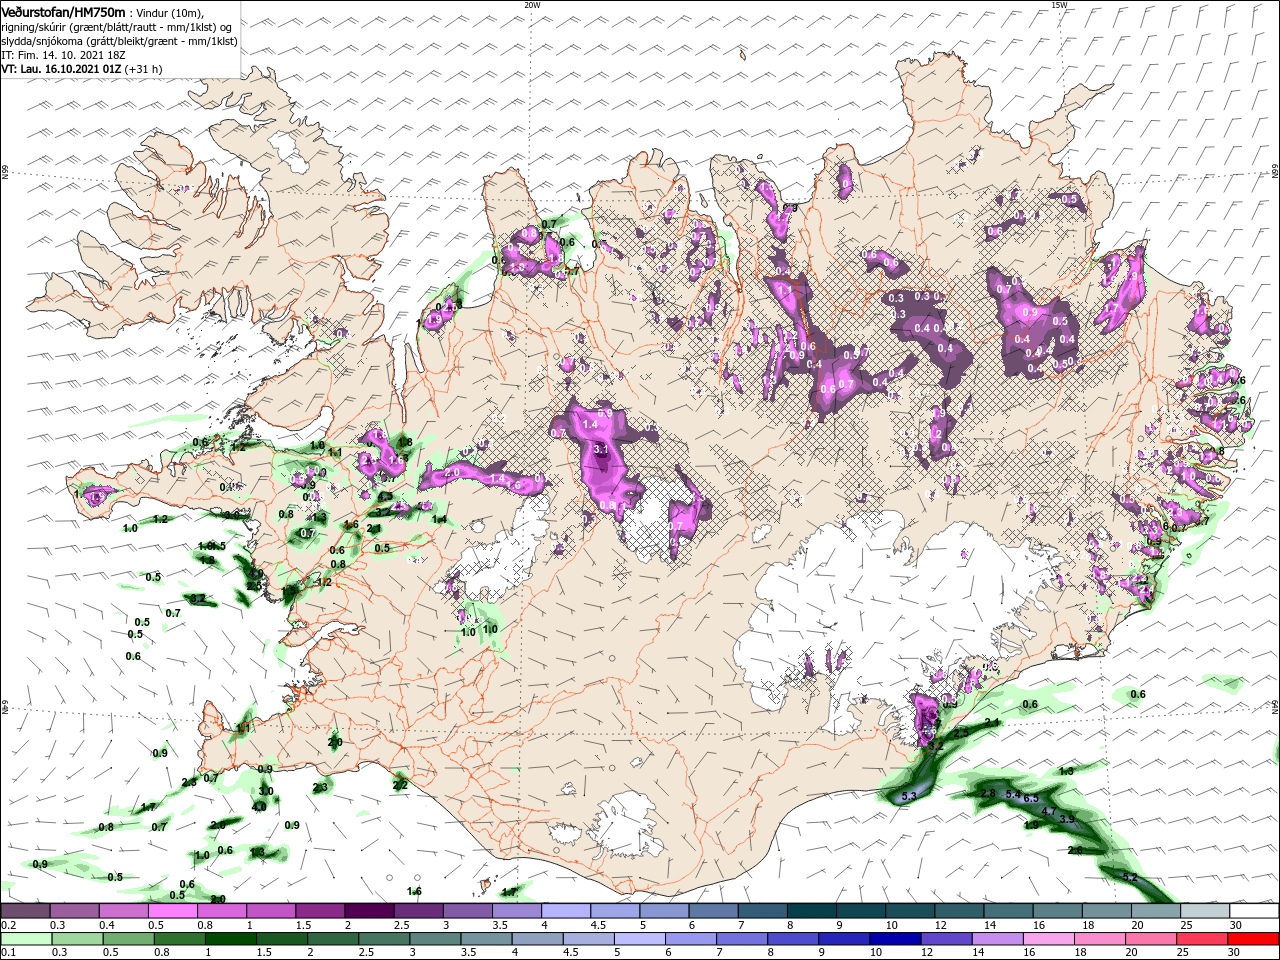The height and width of the screenshot is (960, 1280).
Task: Click the darkest green 1 rain legend swatch
Action: point(230,938)
